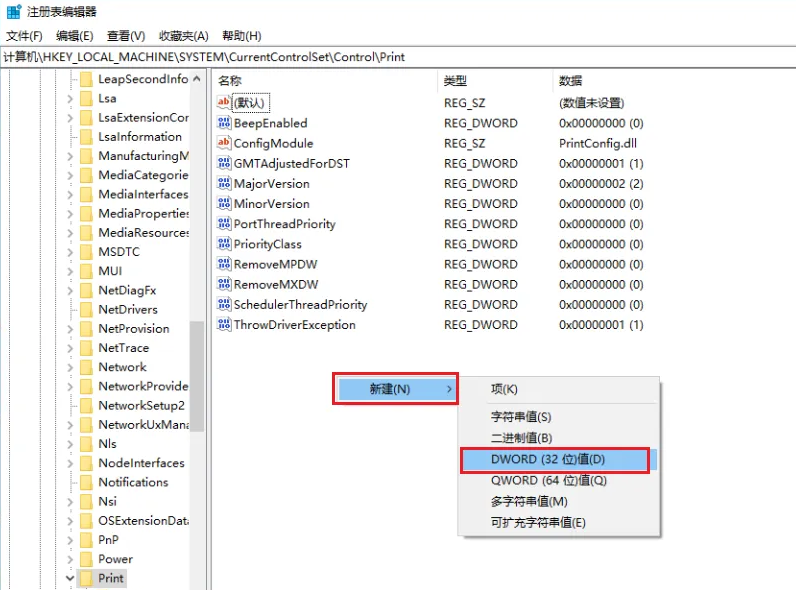
Task: Click the Registry Editor app icon in title bar
Action: (x=13, y=12)
